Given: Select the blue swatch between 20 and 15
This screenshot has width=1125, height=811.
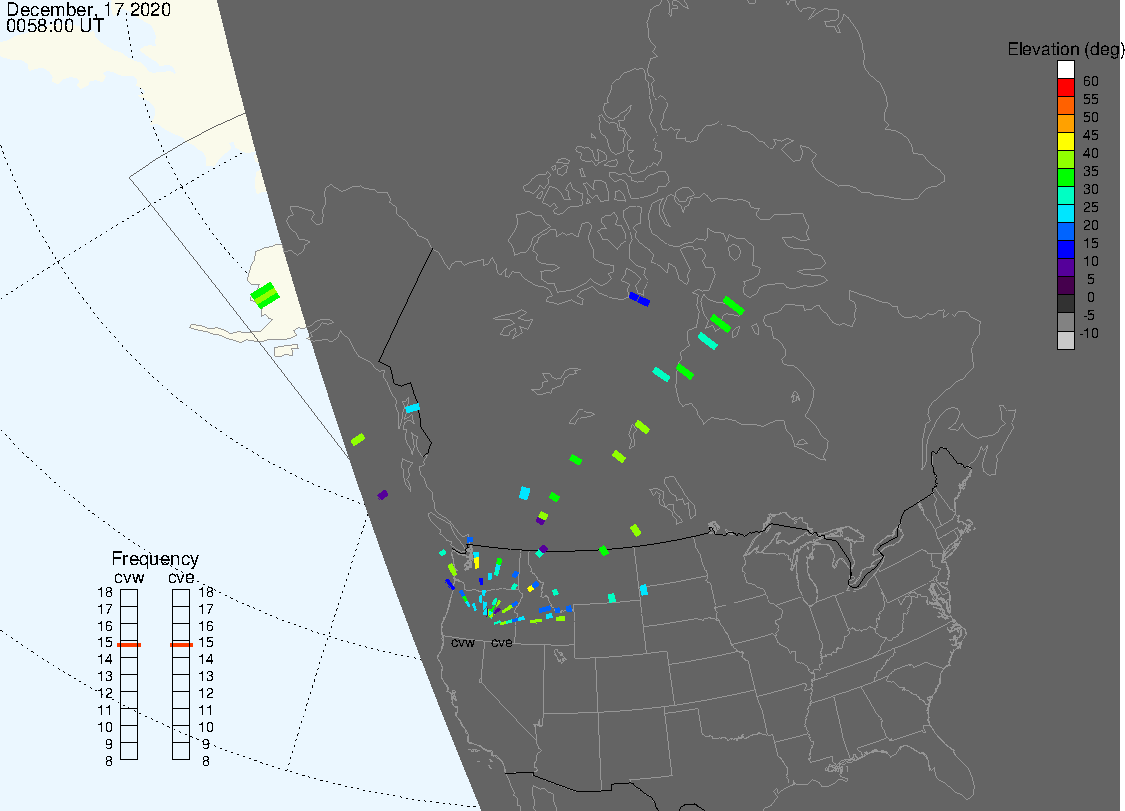Looking at the screenshot, I should [x=1065, y=231].
